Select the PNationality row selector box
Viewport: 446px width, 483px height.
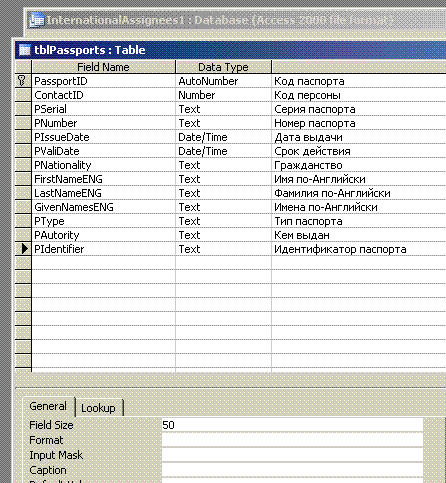tap(23, 165)
